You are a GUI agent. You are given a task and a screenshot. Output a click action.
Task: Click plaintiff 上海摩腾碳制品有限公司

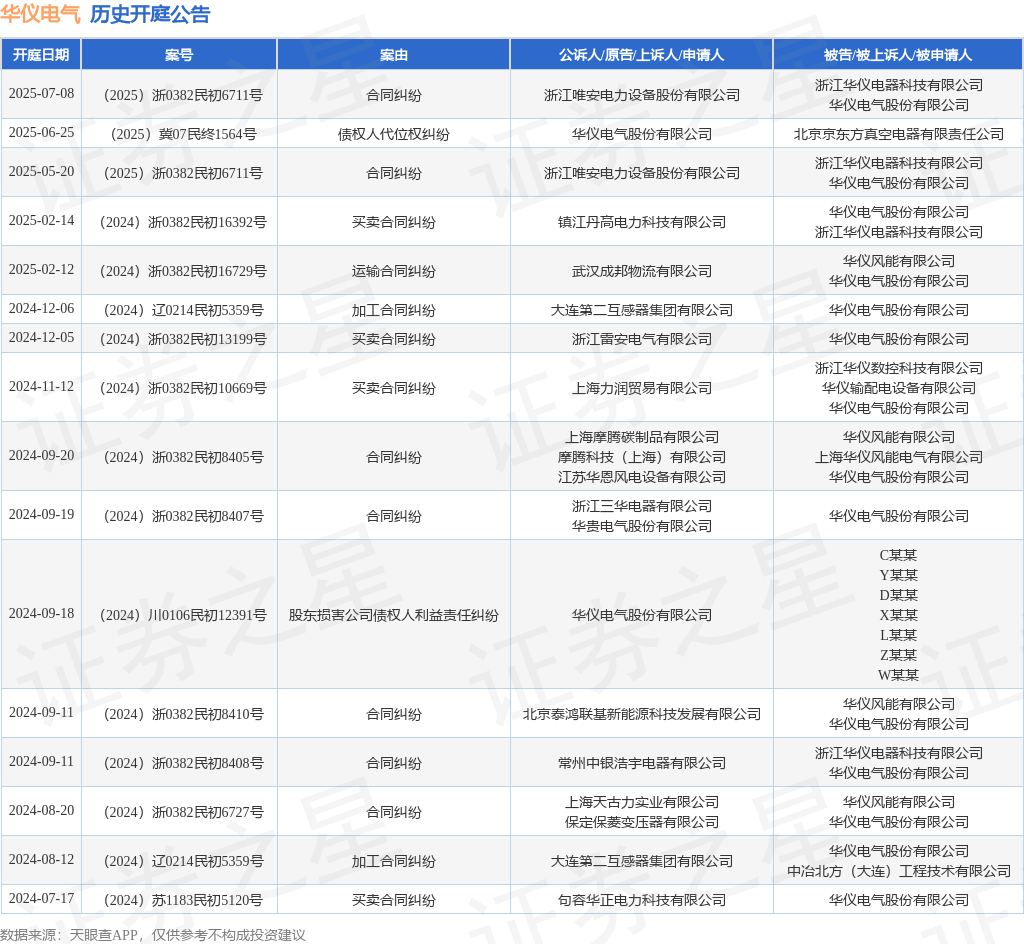point(641,437)
